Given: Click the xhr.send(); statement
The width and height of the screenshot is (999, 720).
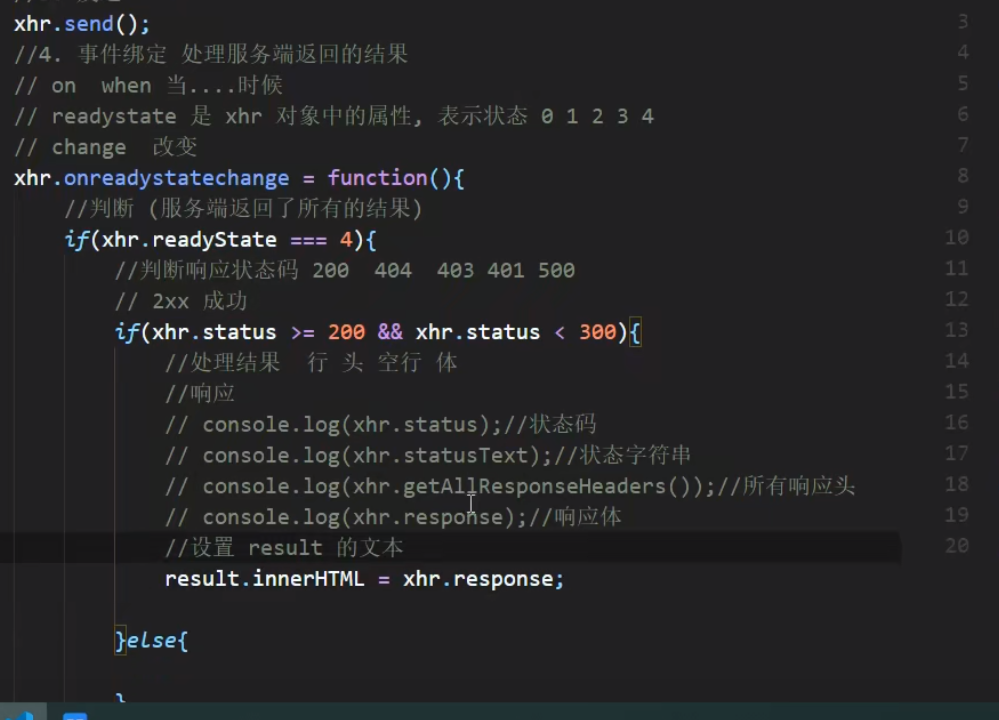Looking at the screenshot, I should pyautogui.click(x=82, y=24).
